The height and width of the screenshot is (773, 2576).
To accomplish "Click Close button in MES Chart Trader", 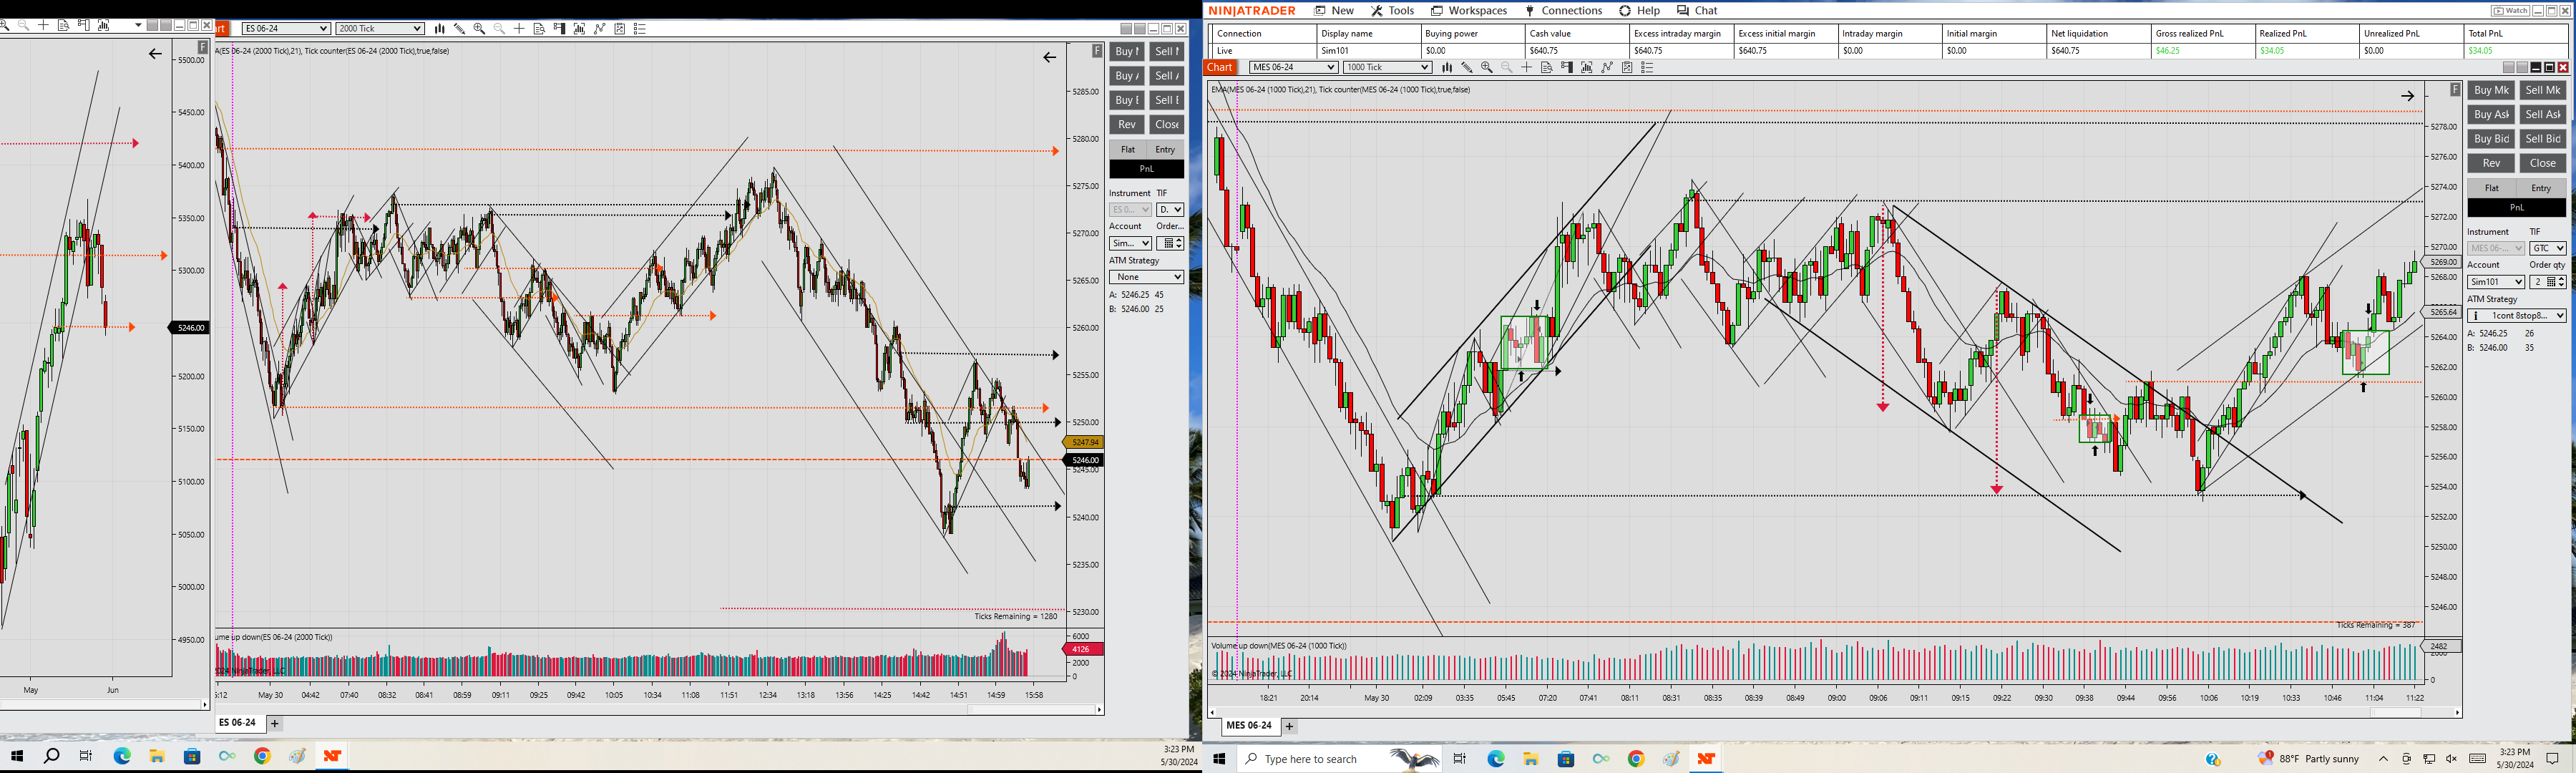I will coord(2542,163).
